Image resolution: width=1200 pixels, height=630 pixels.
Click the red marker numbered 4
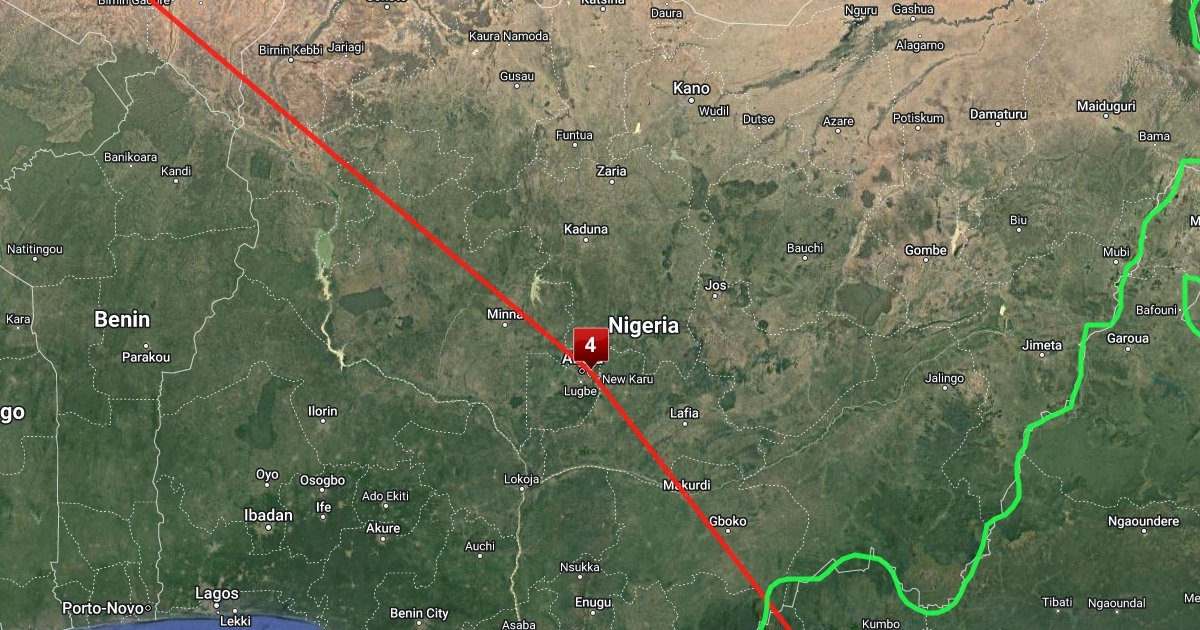590,346
